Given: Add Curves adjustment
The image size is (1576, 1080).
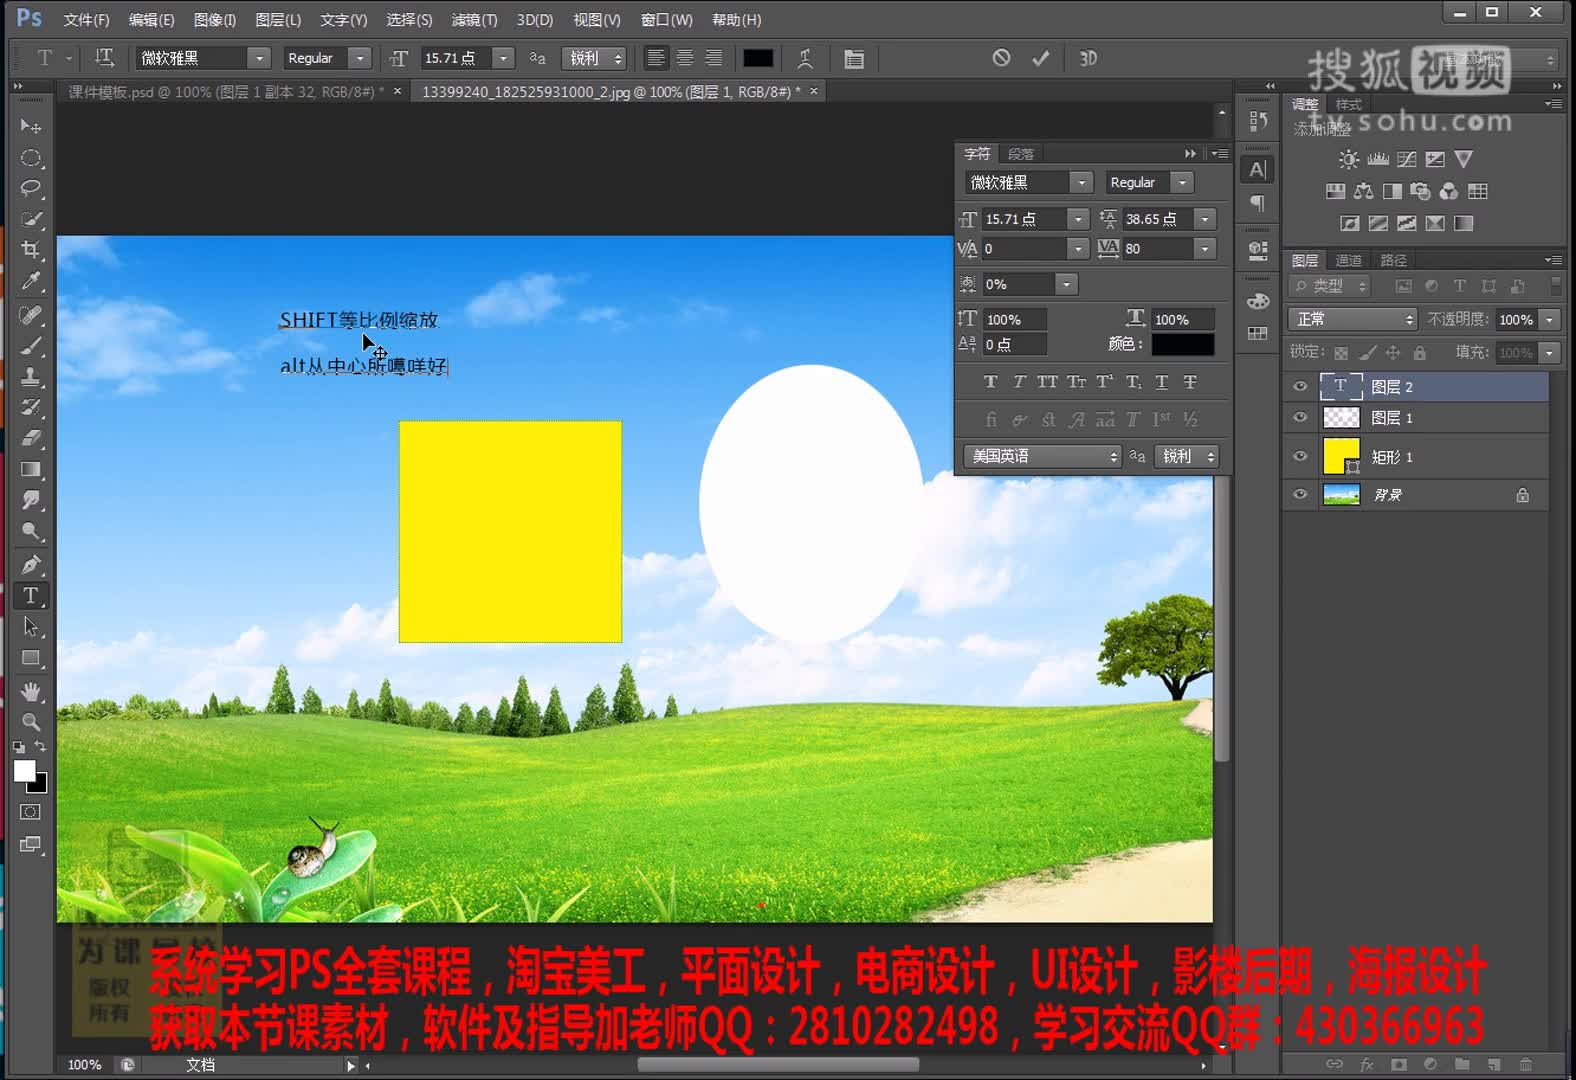Looking at the screenshot, I should pos(1407,159).
